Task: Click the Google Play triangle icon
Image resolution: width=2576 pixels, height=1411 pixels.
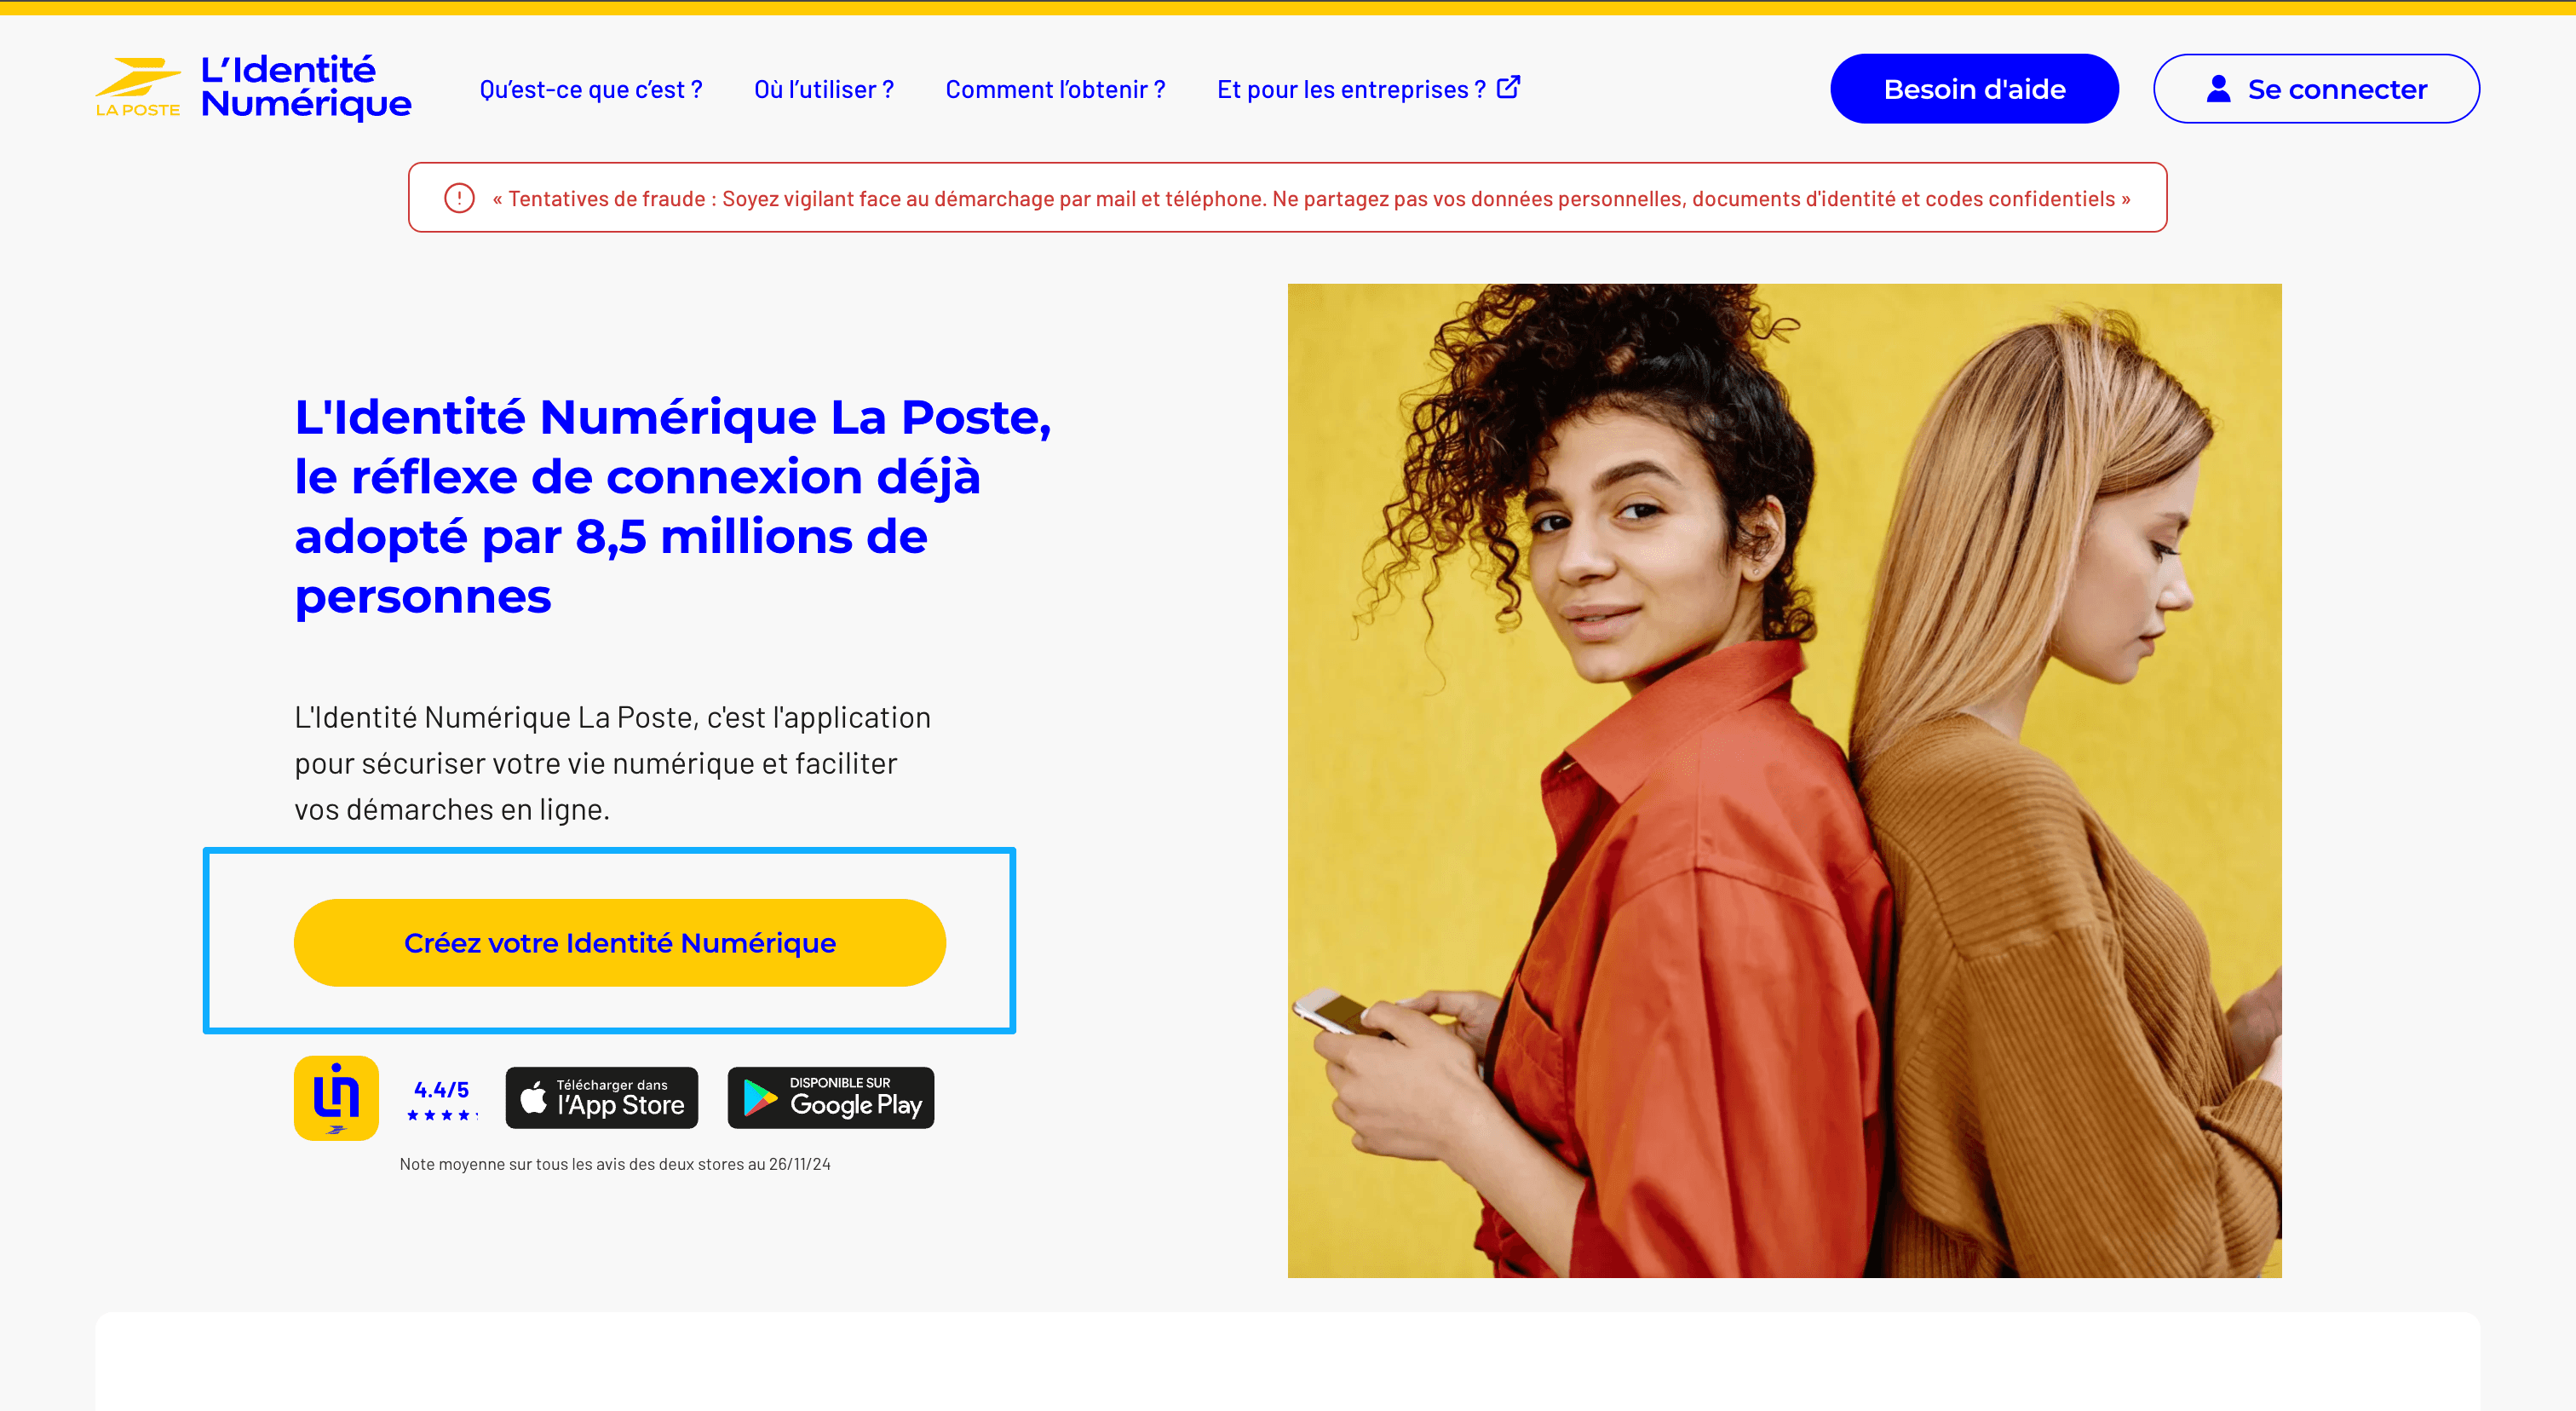Action: click(760, 1098)
